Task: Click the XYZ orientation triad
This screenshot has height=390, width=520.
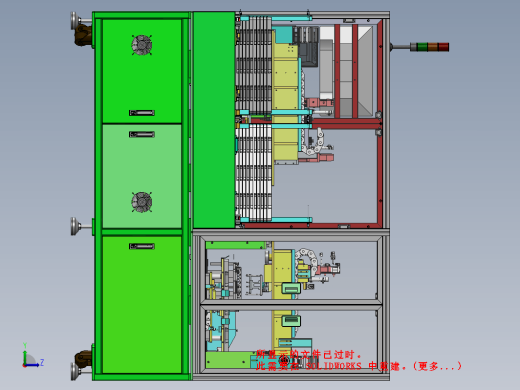Action: pos(32,355)
